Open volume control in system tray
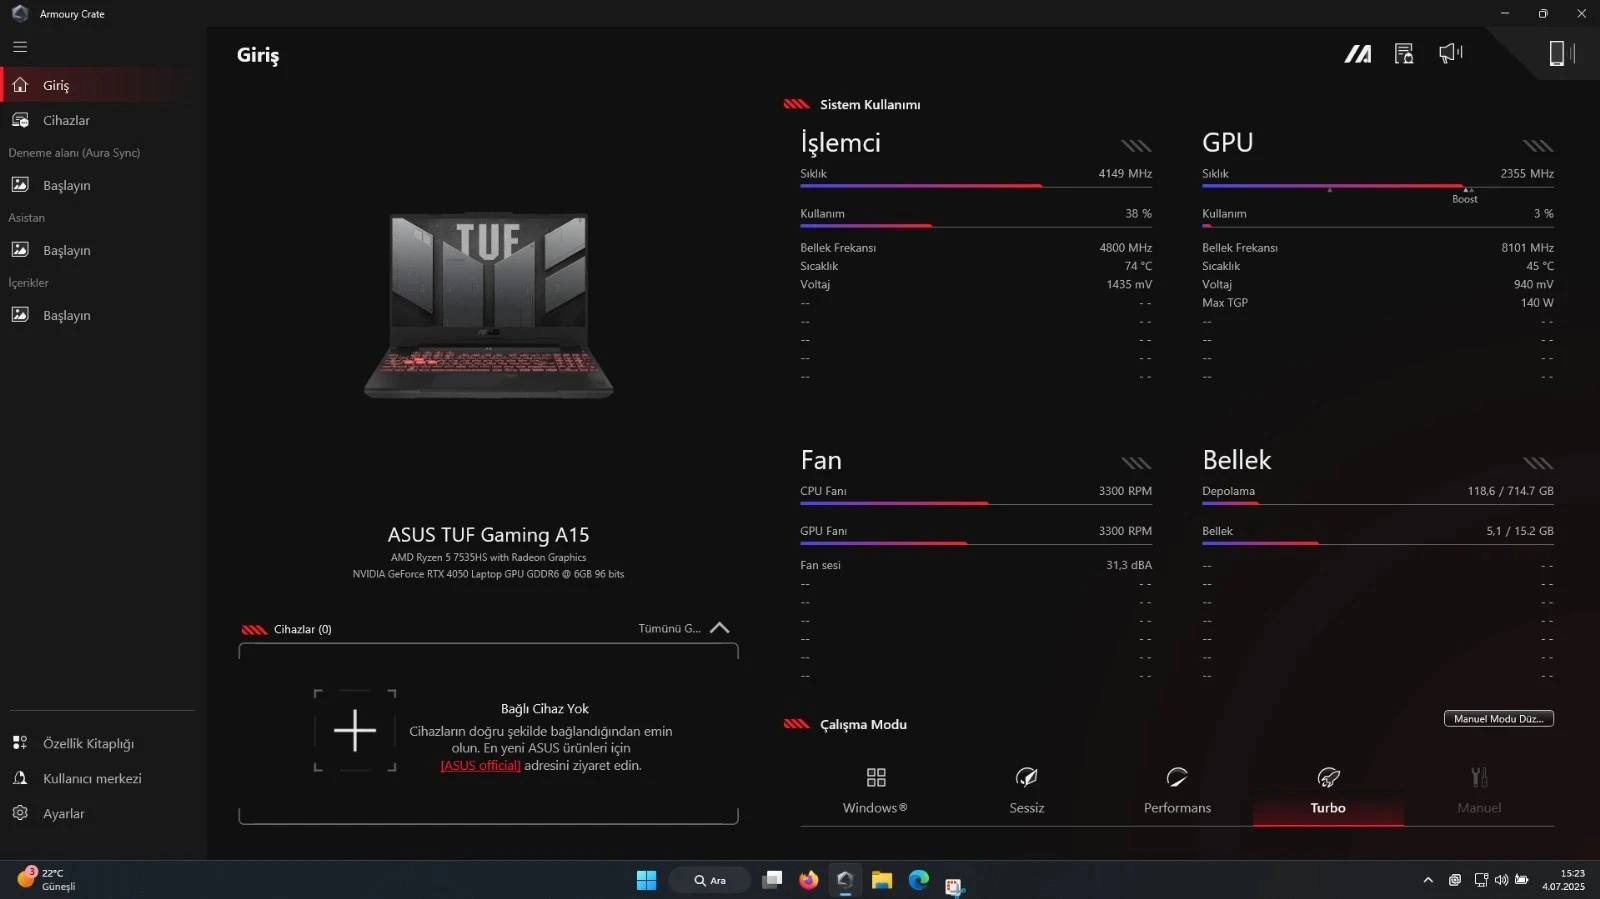 click(1501, 880)
